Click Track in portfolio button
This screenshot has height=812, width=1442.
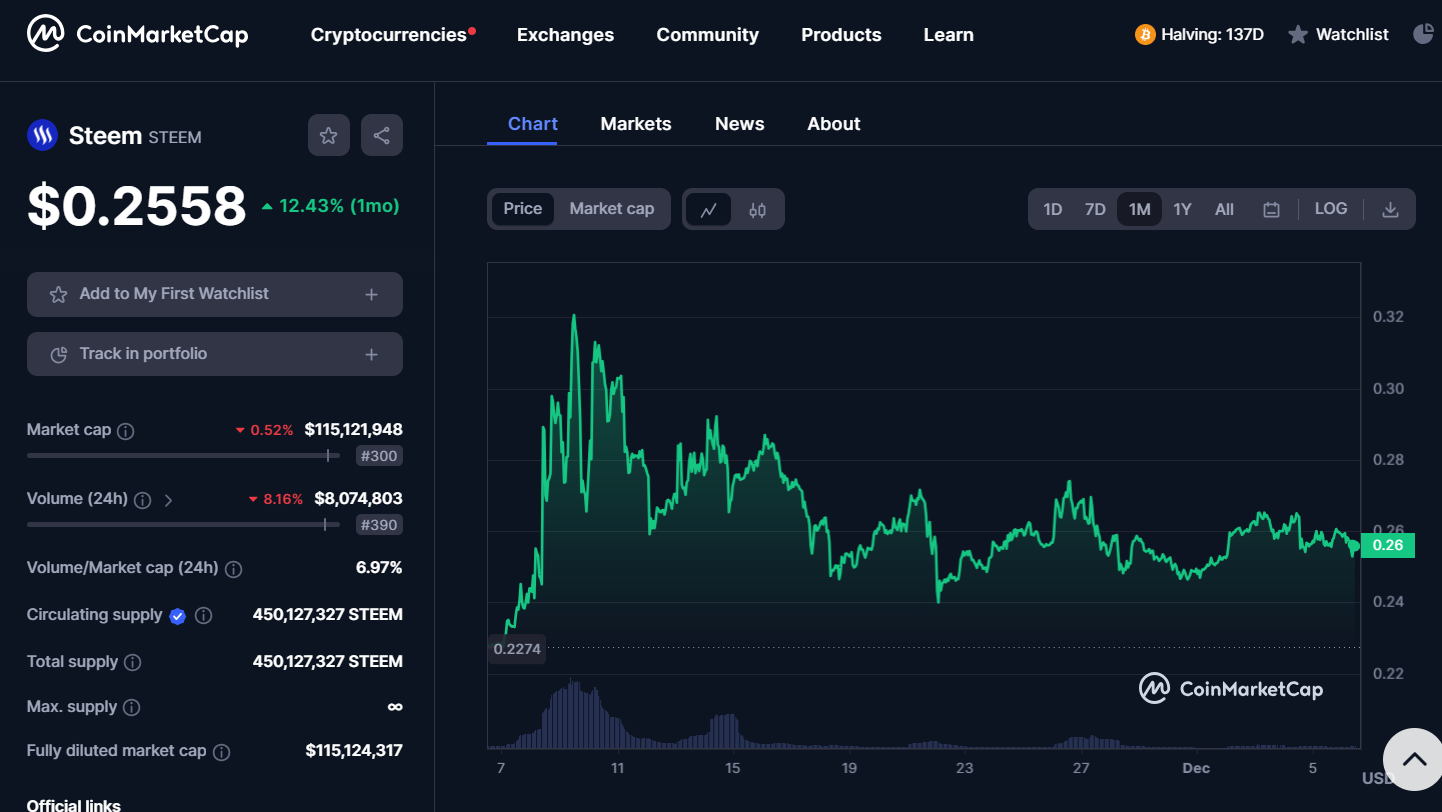coord(215,354)
